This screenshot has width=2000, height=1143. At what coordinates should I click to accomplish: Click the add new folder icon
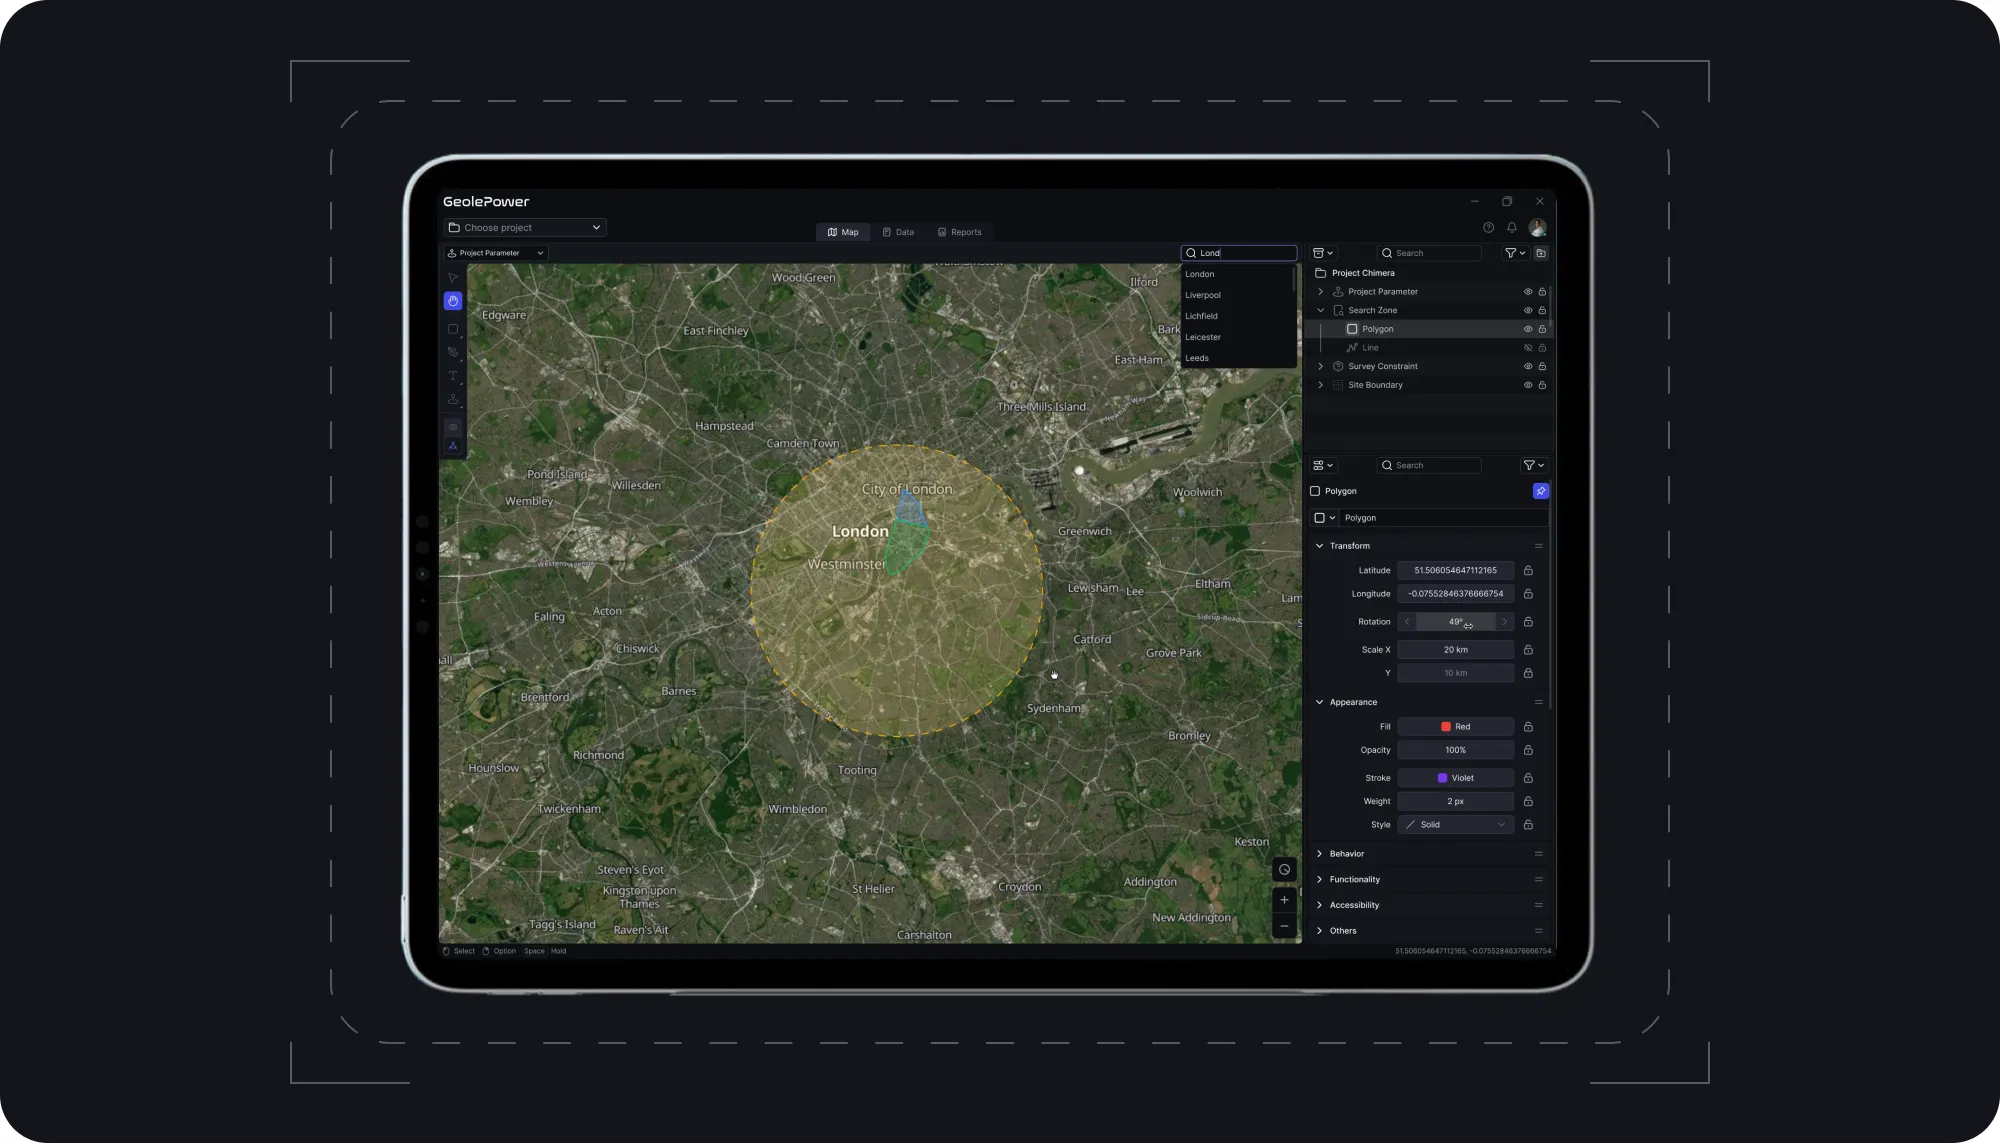(x=1541, y=253)
